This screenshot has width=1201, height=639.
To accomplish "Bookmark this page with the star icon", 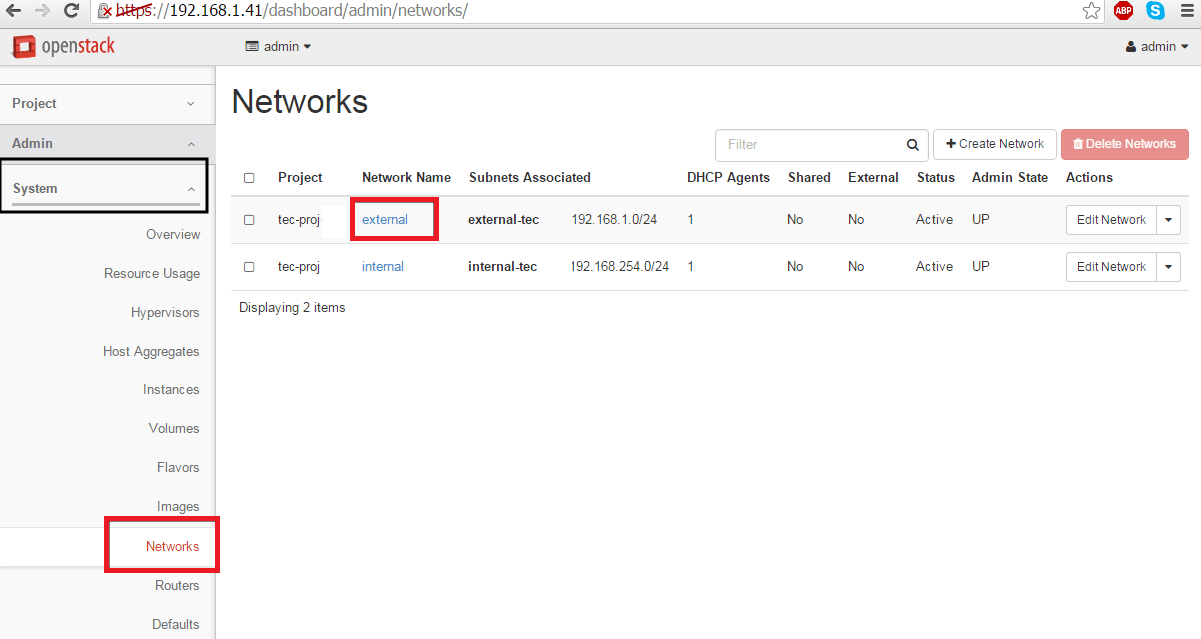I will point(1092,11).
